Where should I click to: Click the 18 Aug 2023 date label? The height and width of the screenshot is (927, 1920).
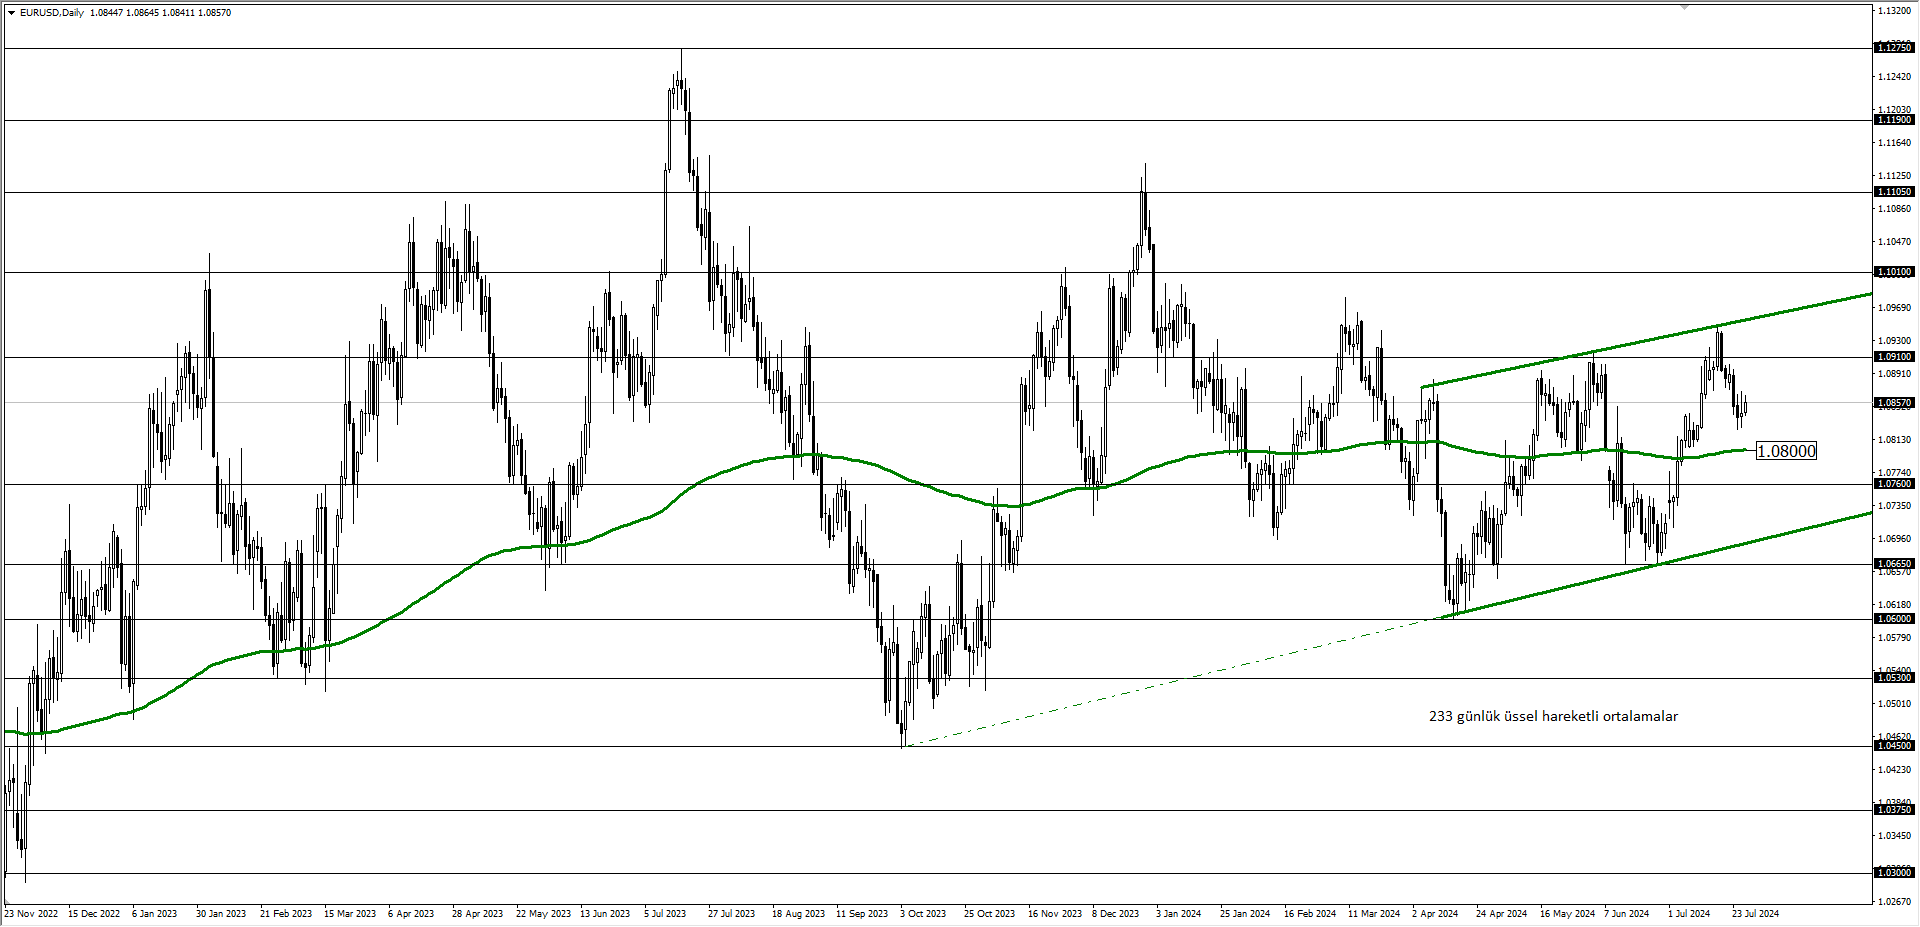click(798, 914)
